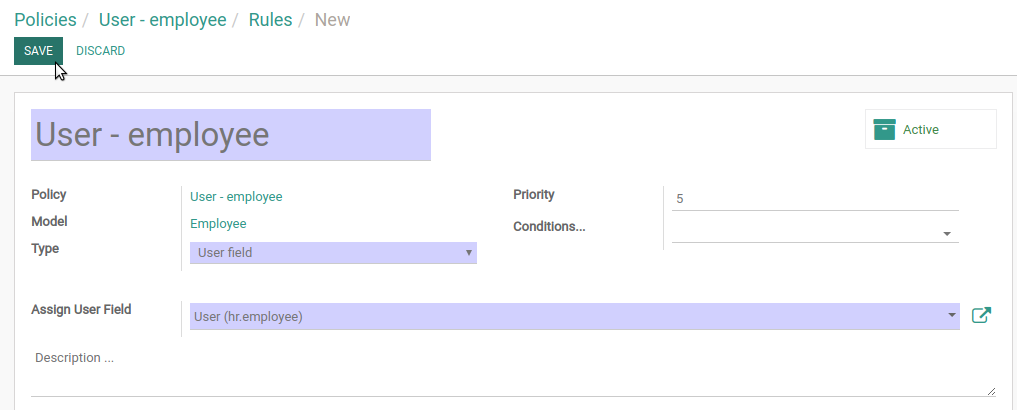Click the Priority input field showing 5

[815, 199]
